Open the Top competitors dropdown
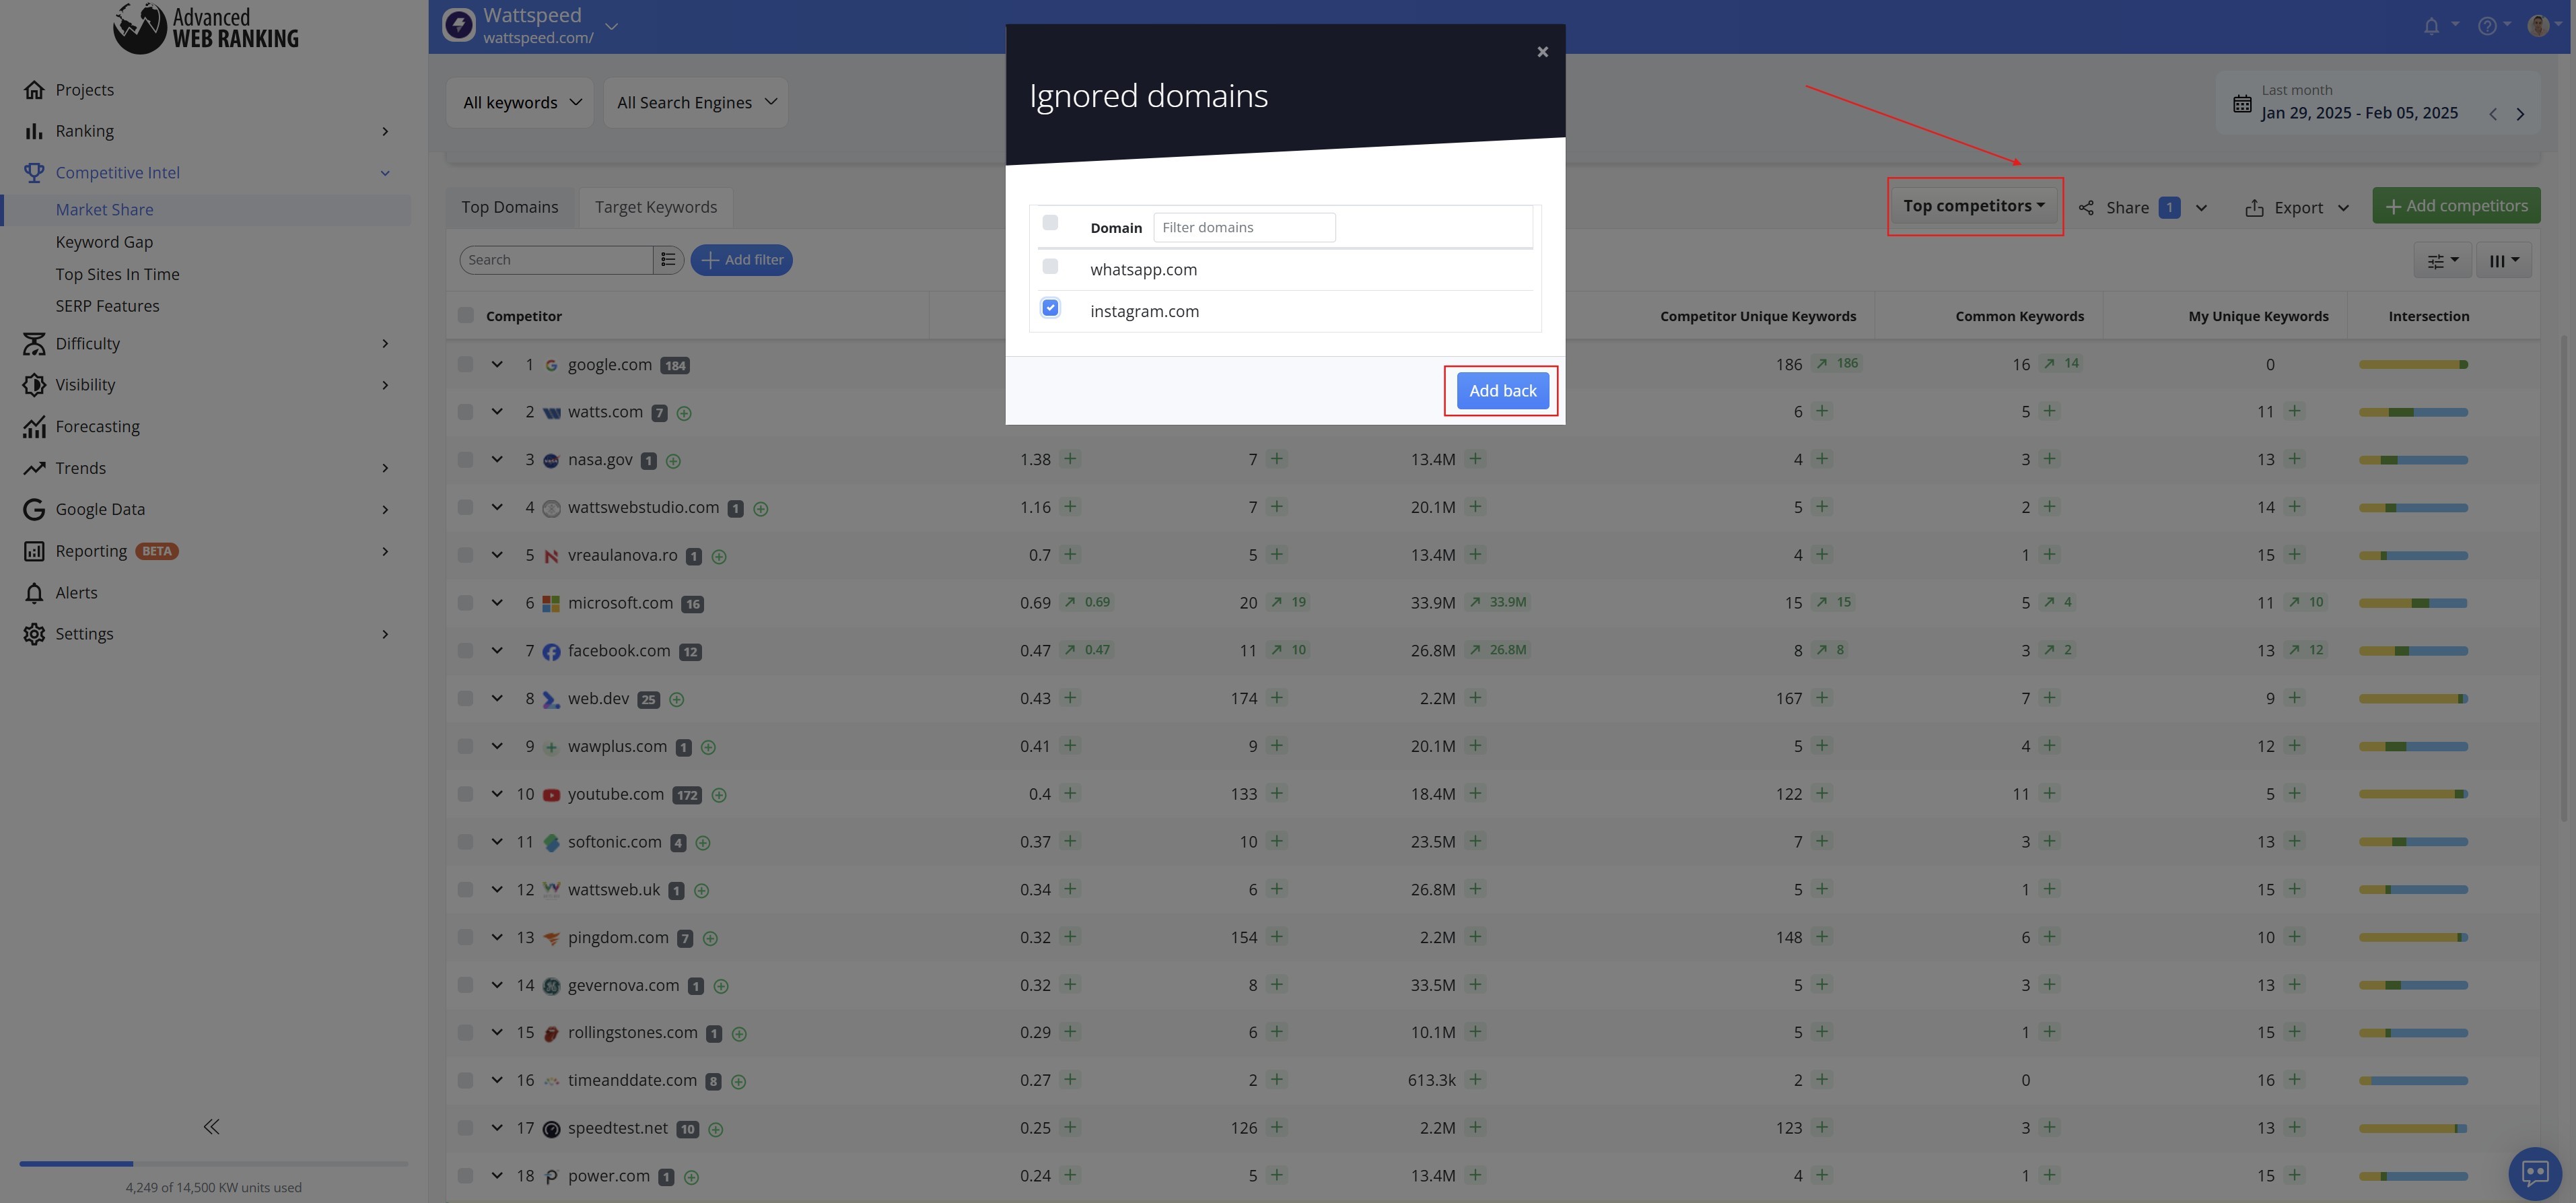The image size is (2576, 1203). coord(1974,206)
